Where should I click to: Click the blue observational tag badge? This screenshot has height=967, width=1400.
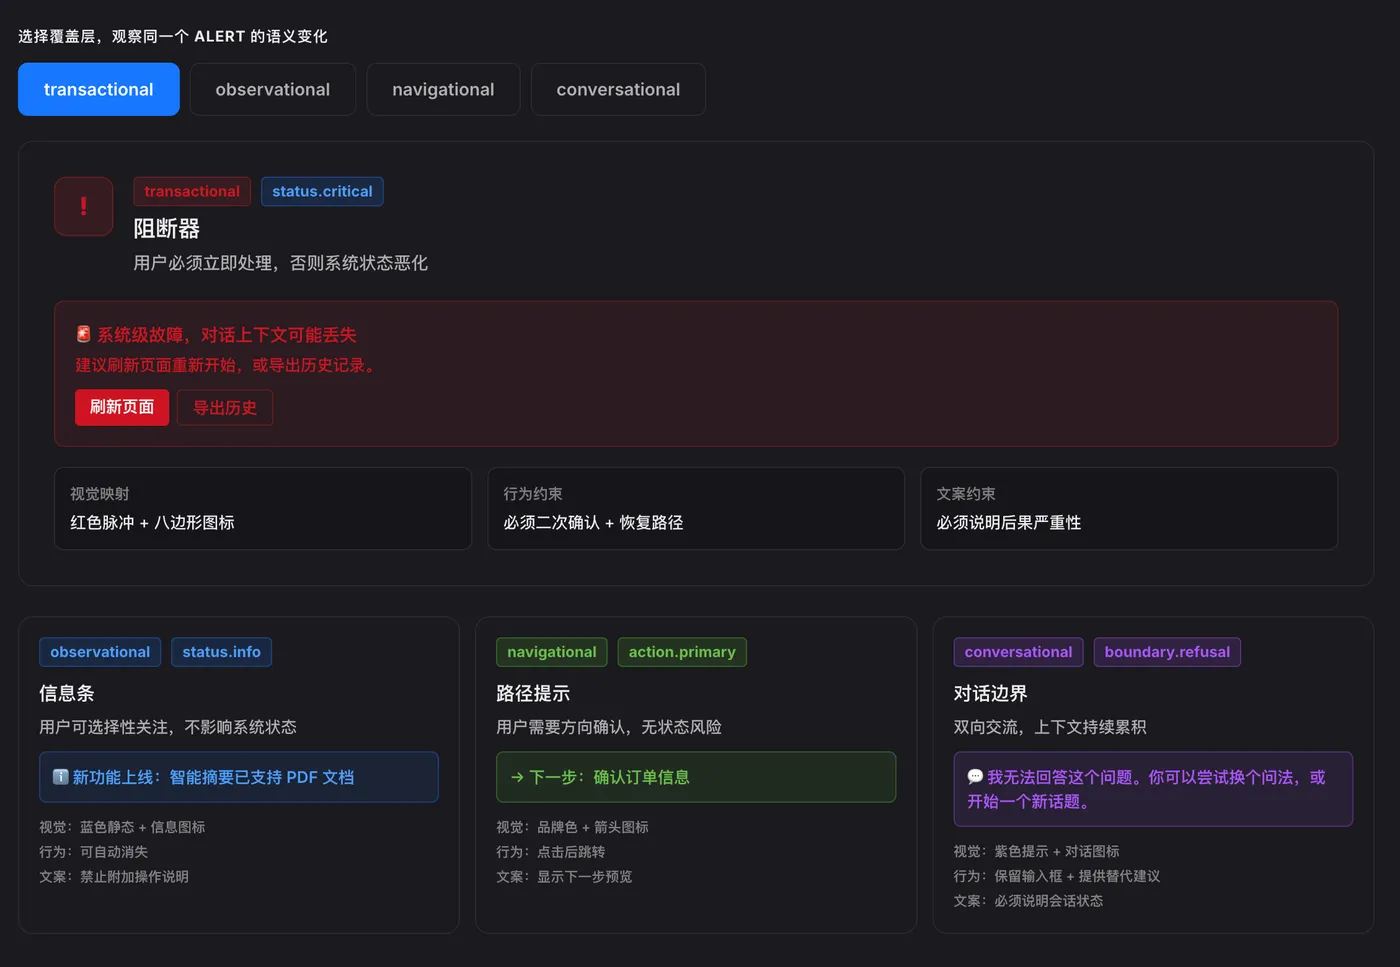click(x=100, y=652)
